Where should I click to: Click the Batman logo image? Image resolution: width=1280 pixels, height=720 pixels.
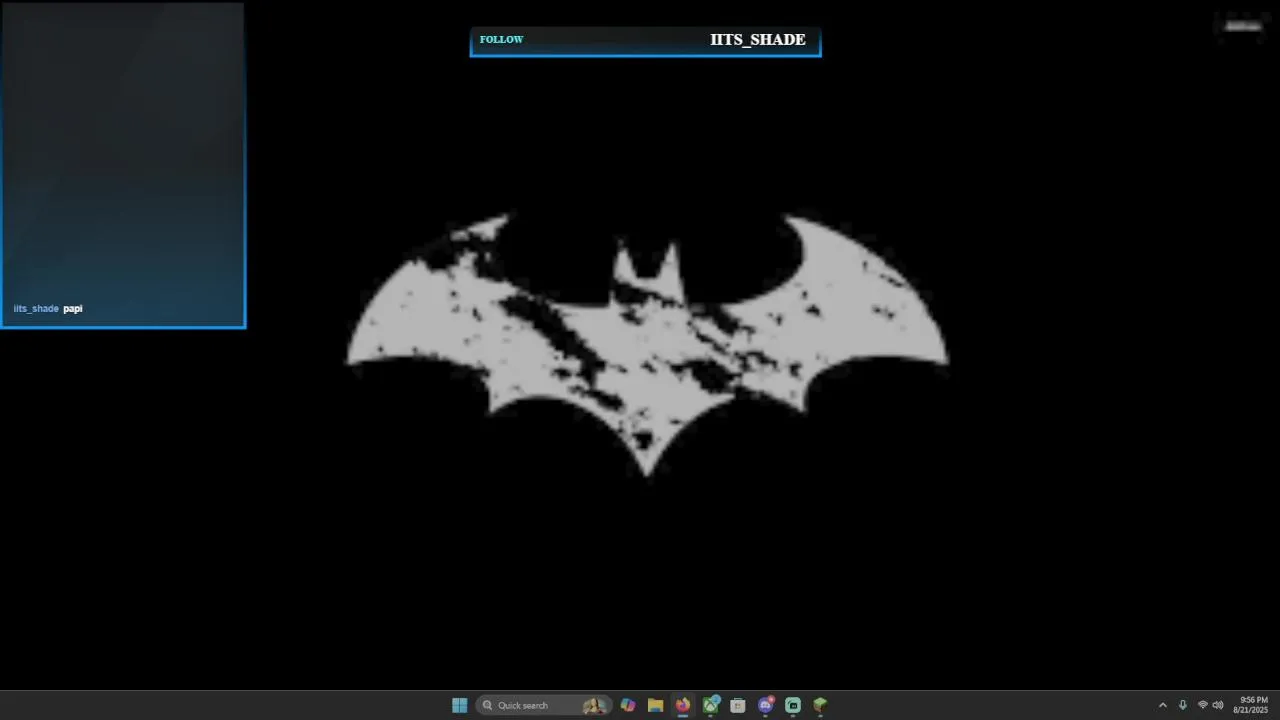tap(647, 345)
